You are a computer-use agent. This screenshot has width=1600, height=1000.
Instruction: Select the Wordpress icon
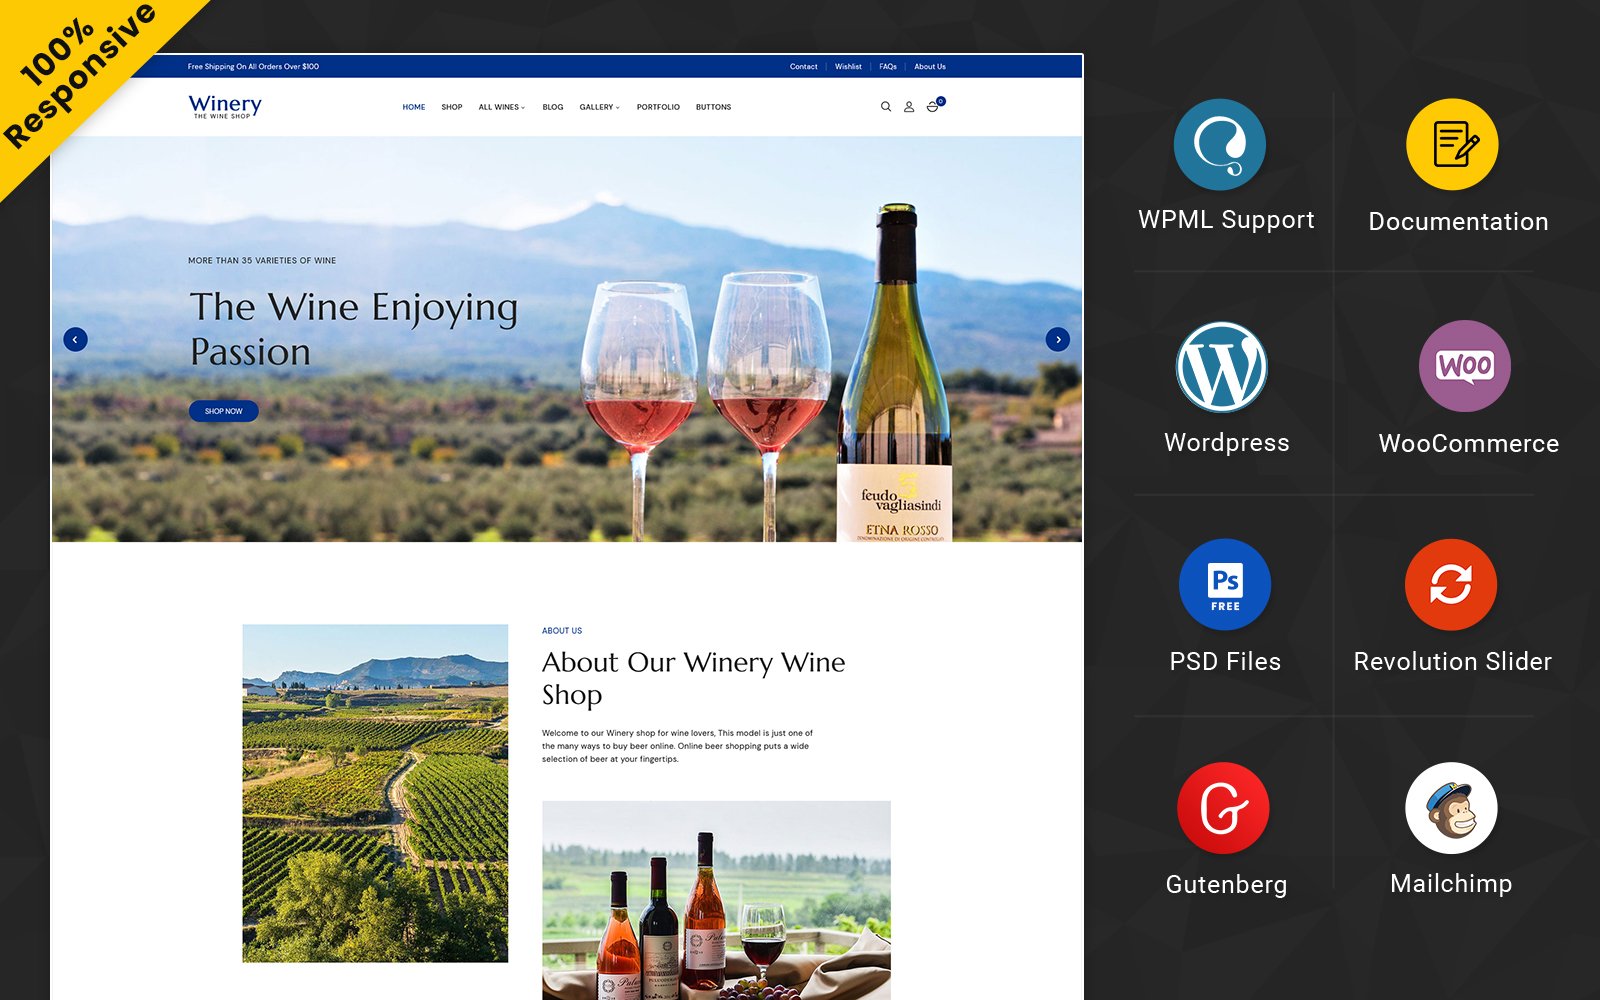pyautogui.click(x=1224, y=366)
